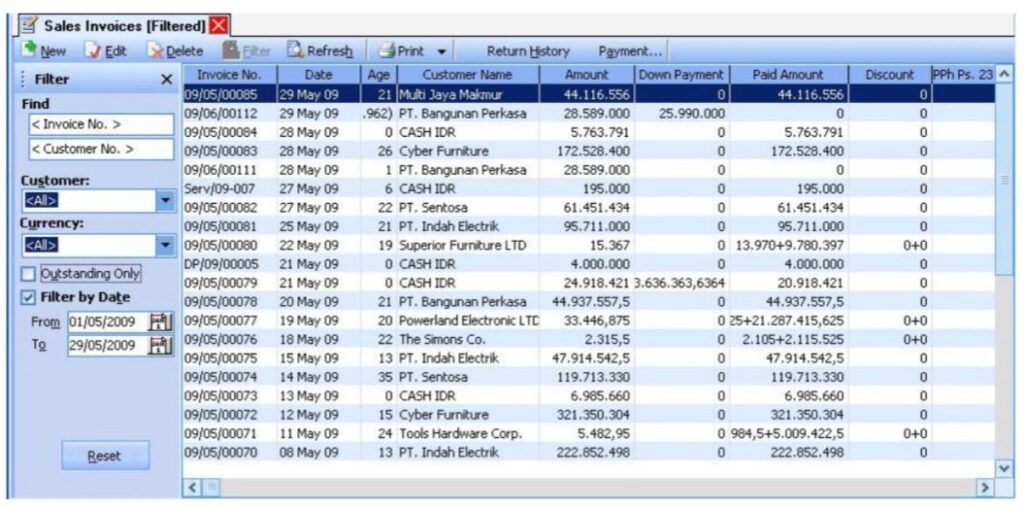Image resolution: width=1024 pixels, height=508 pixels.
Task: Sort by the Date column header
Action: (x=319, y=74)
